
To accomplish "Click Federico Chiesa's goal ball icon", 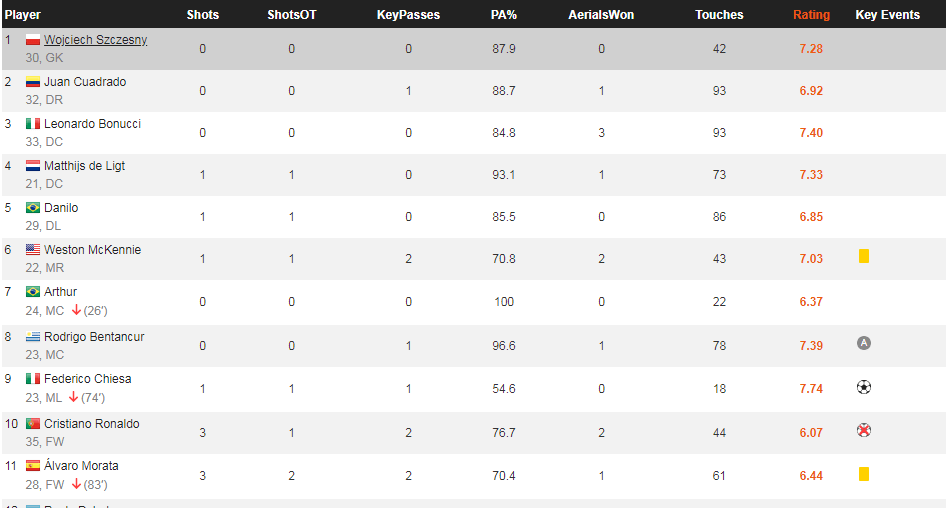I will [864, 387].
